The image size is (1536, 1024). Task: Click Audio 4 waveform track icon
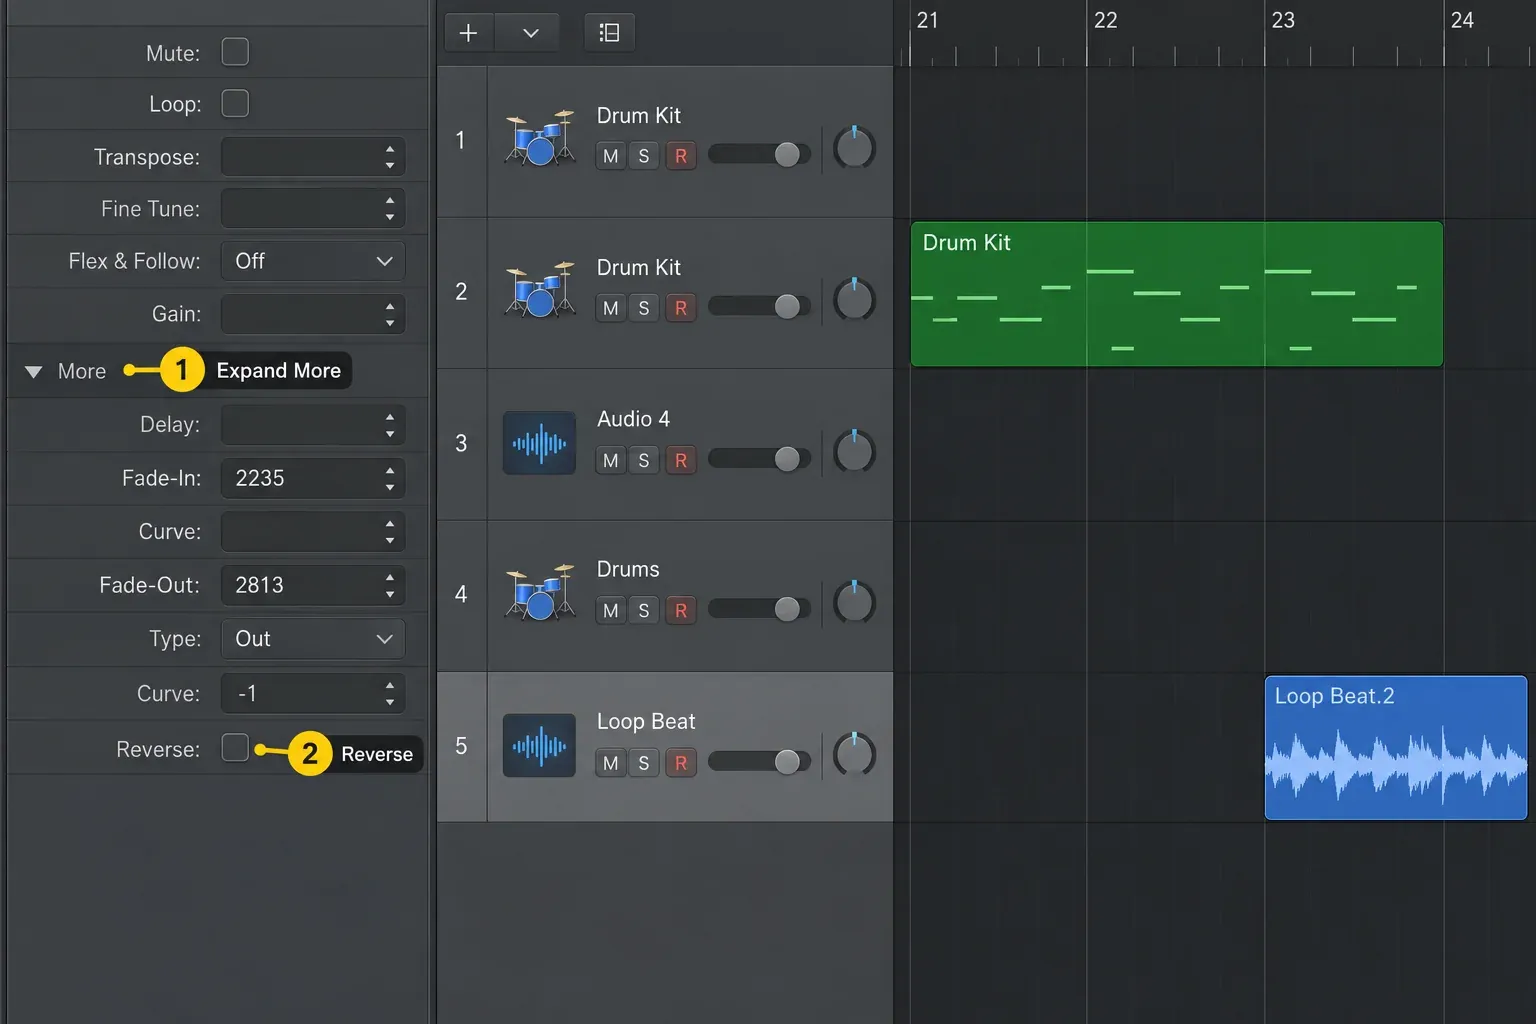pos(539,443)
